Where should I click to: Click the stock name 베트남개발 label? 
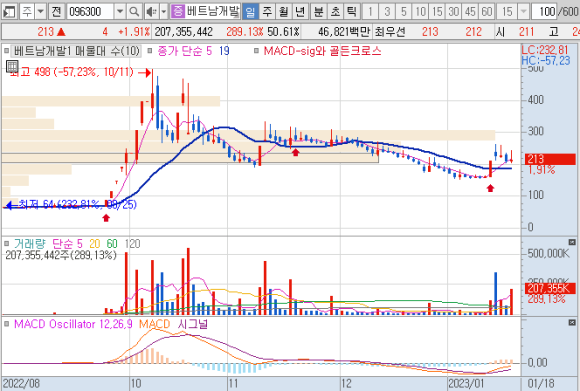pyautogui.click(x=212, y=12)
